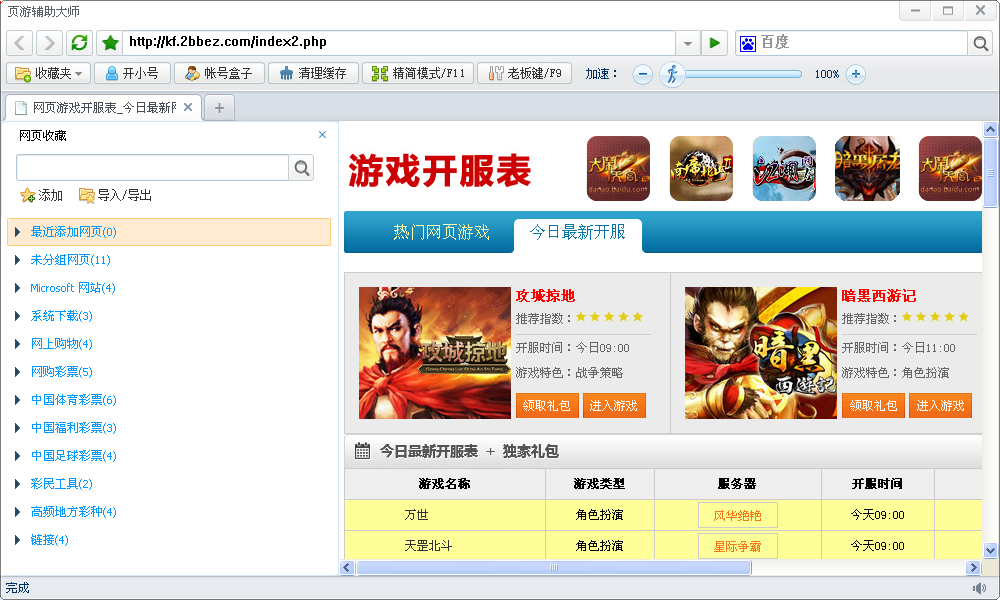The height and width of the screenshot is (600, 1000).
Task: Increase speed with the plus button
Action: pos(856,75)
